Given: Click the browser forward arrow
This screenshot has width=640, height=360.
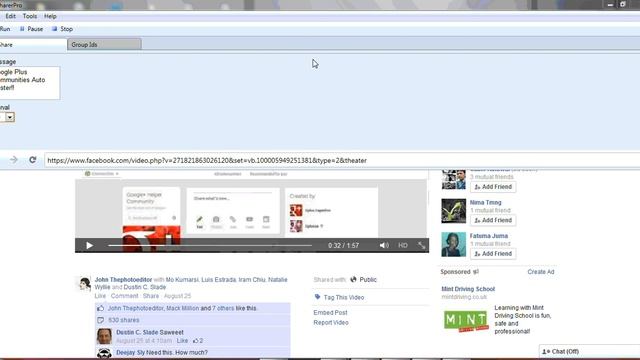Looking at the screenshot, I should [x=13, y=160].
